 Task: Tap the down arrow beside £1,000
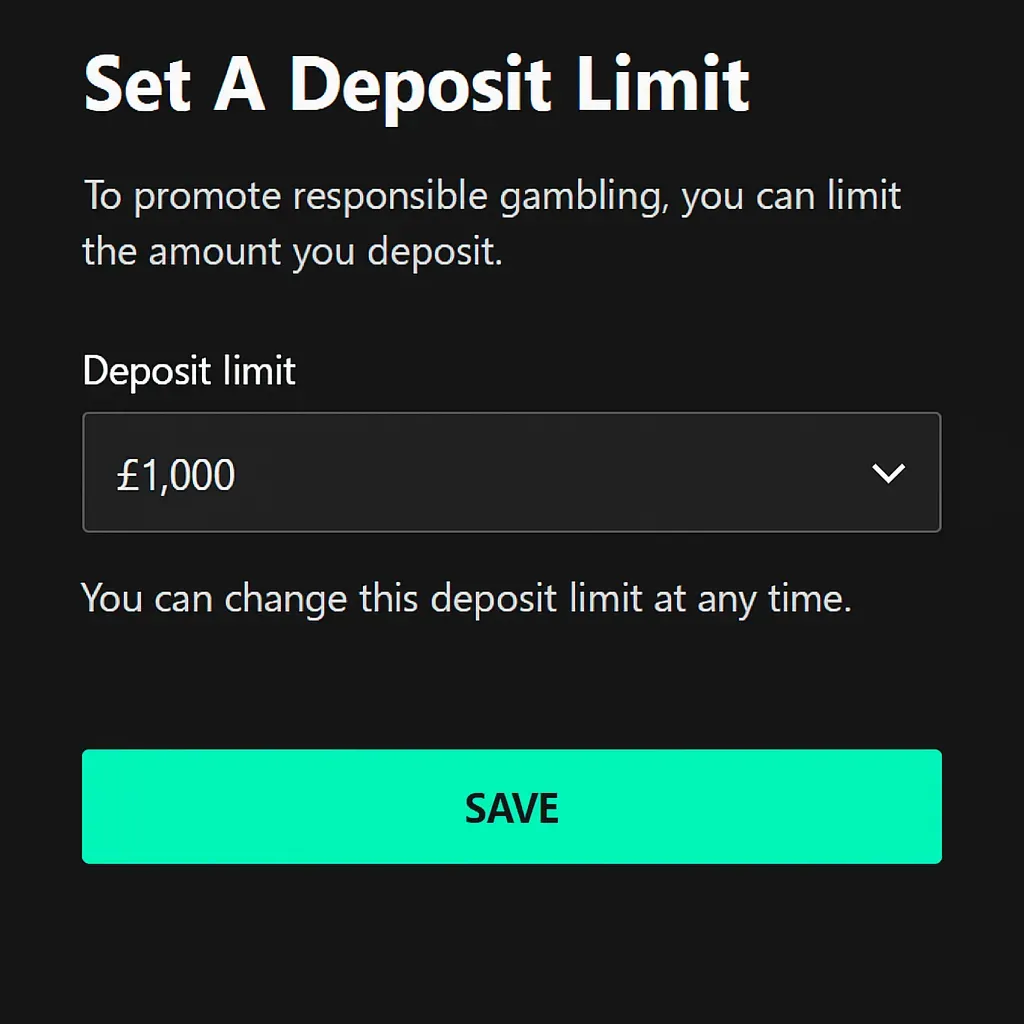[888, 473]
